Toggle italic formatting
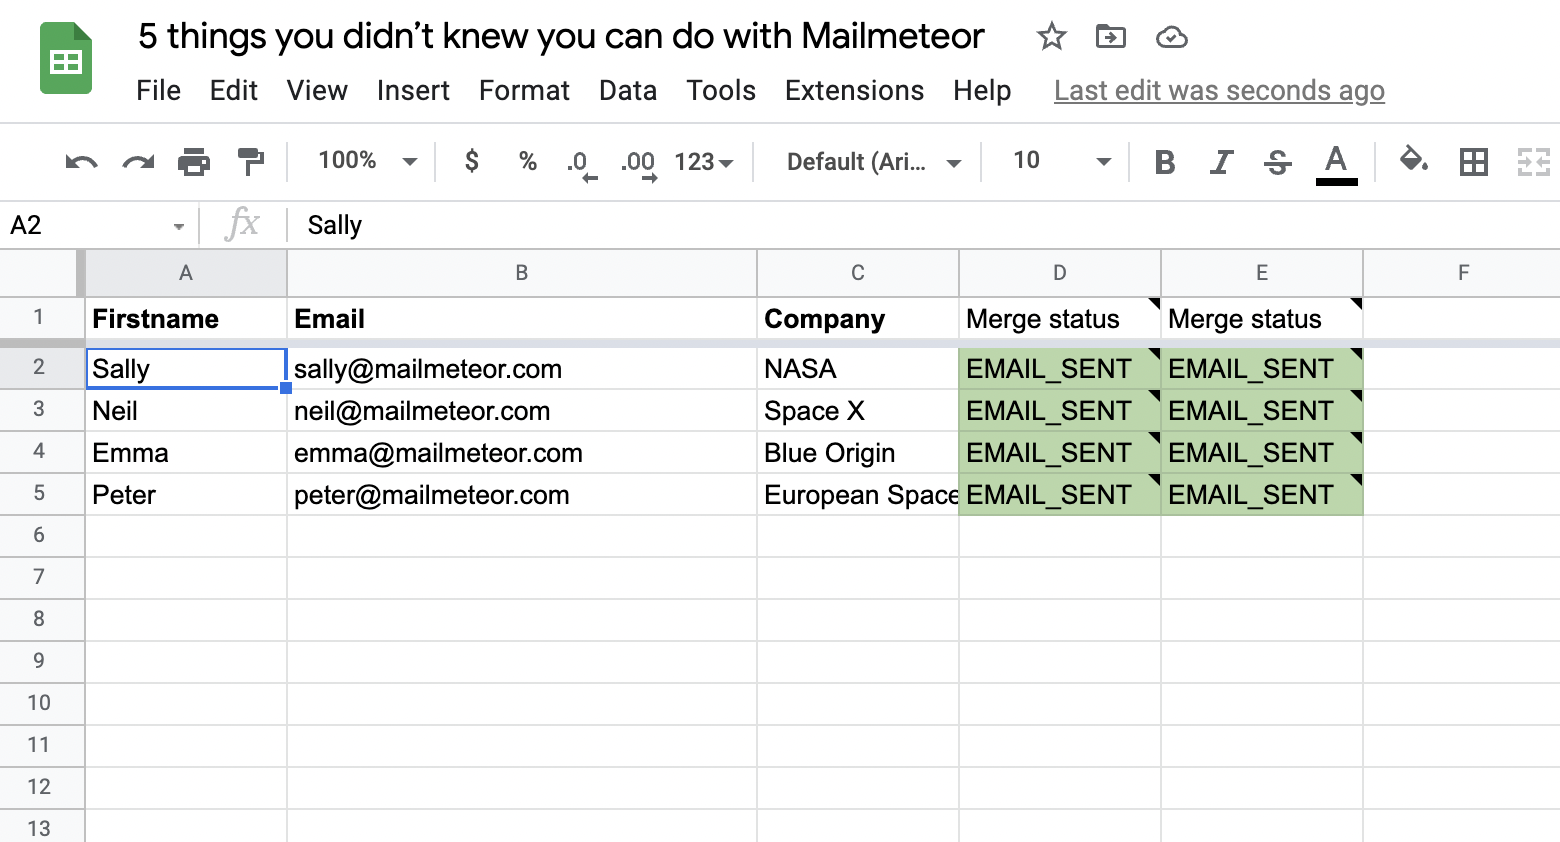1560x842 pixels. 1221,162
